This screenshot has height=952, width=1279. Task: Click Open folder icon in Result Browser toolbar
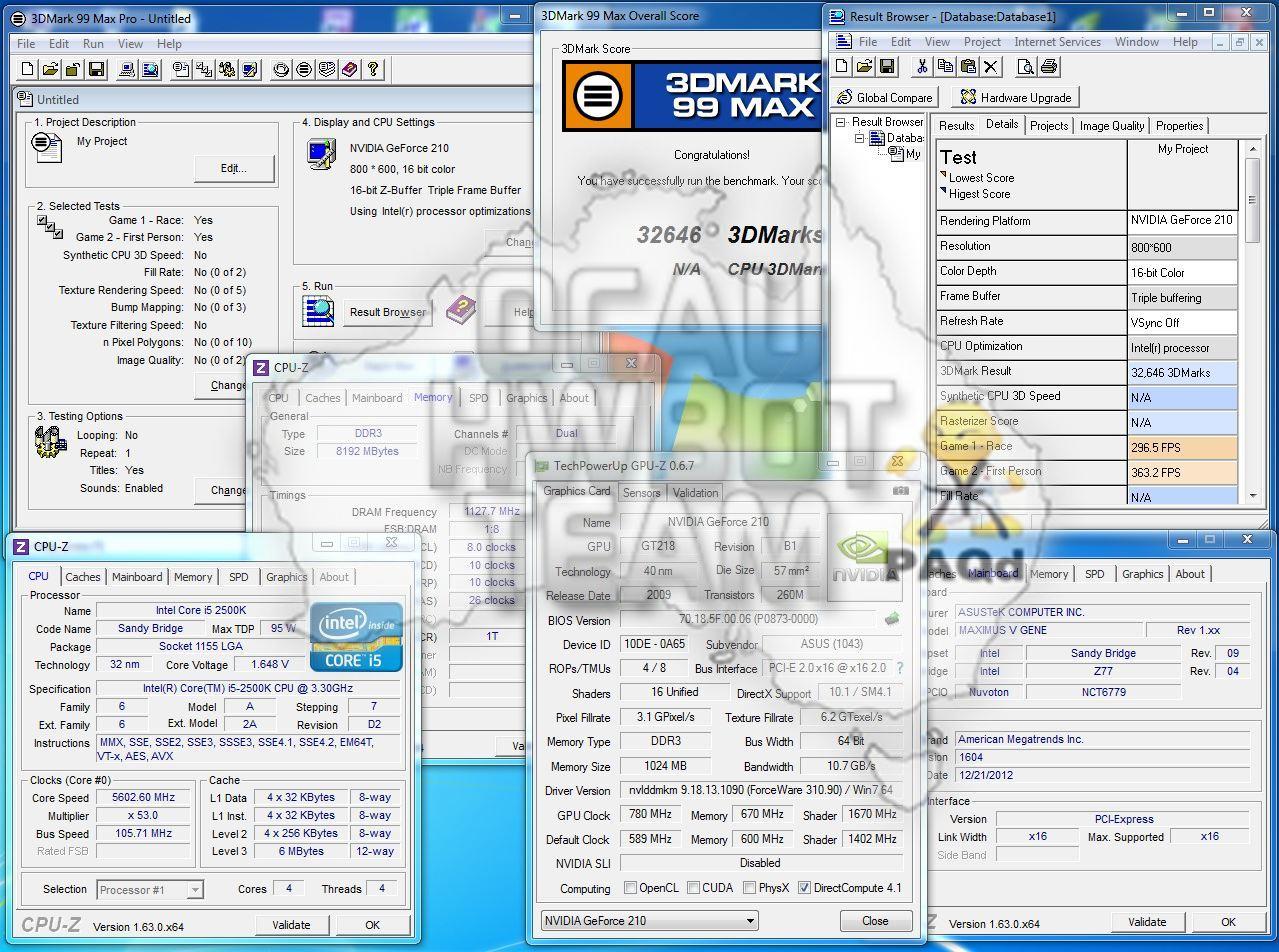(x=865, y=67)
